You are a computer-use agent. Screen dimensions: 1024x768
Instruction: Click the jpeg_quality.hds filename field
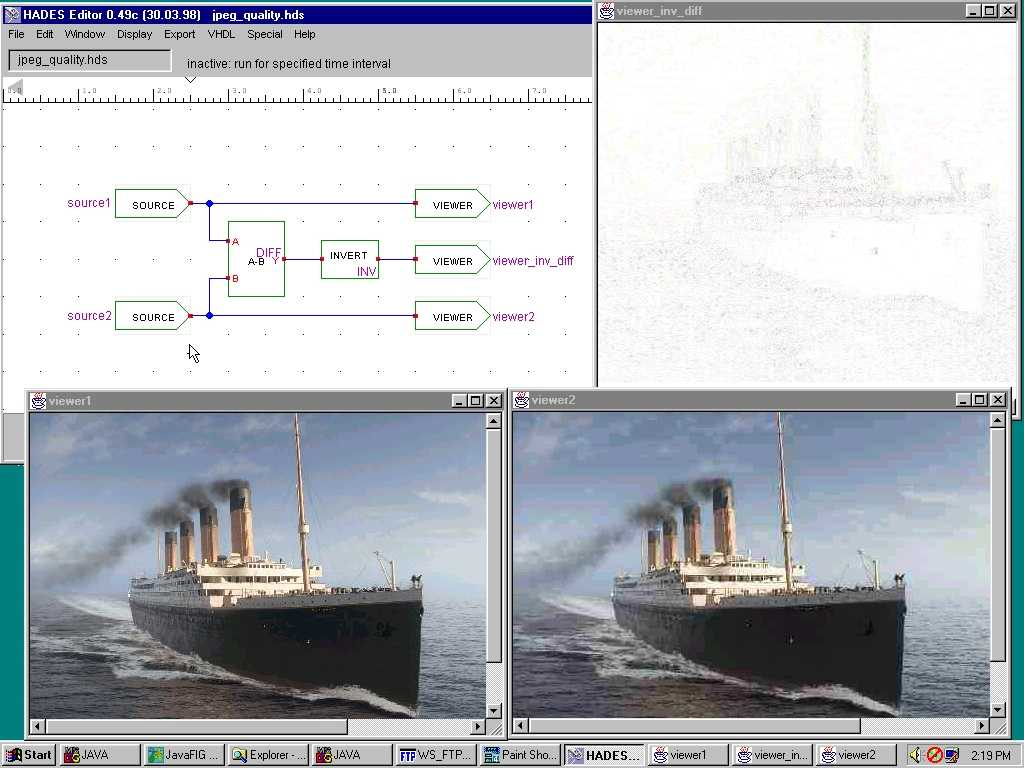coord(90,60)
